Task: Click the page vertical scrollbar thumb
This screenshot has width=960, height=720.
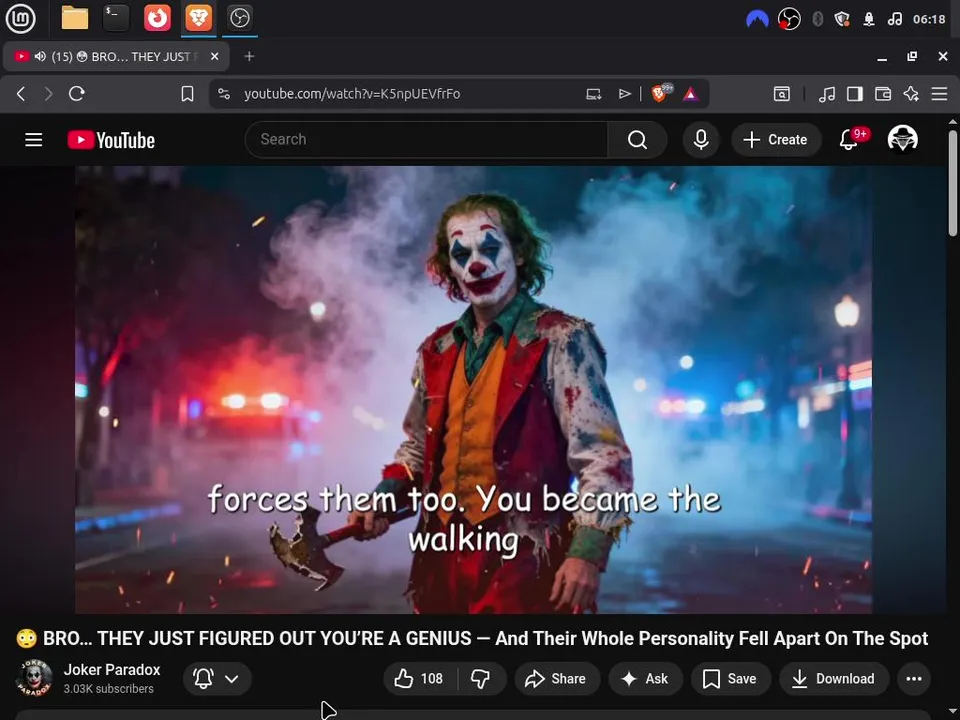Action: [x=953, y=182]
